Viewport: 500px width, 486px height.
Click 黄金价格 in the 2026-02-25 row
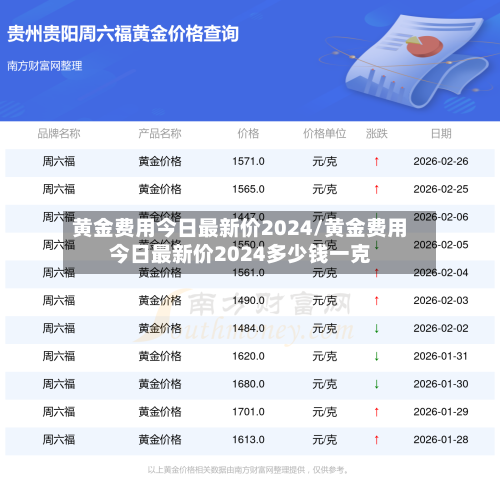(160, 189)
